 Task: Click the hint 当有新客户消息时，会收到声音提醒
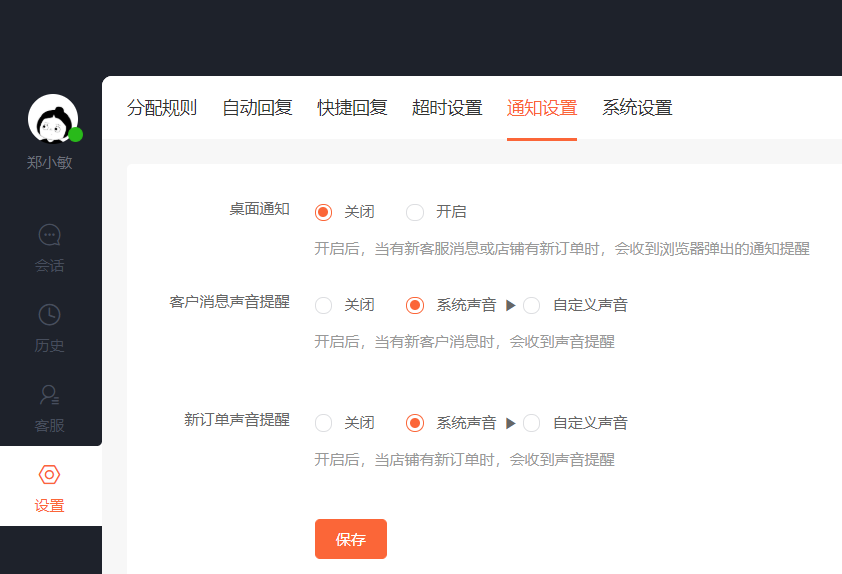tap(464, 342)
